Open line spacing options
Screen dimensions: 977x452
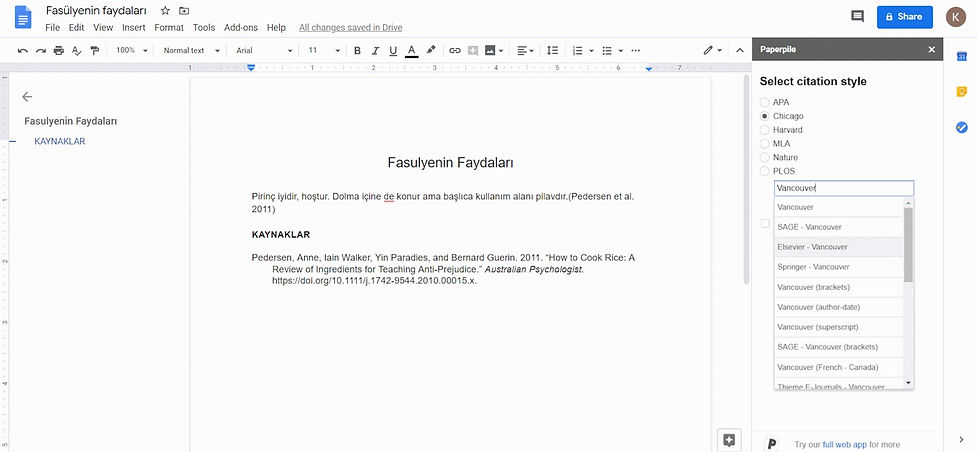point(552,50)
